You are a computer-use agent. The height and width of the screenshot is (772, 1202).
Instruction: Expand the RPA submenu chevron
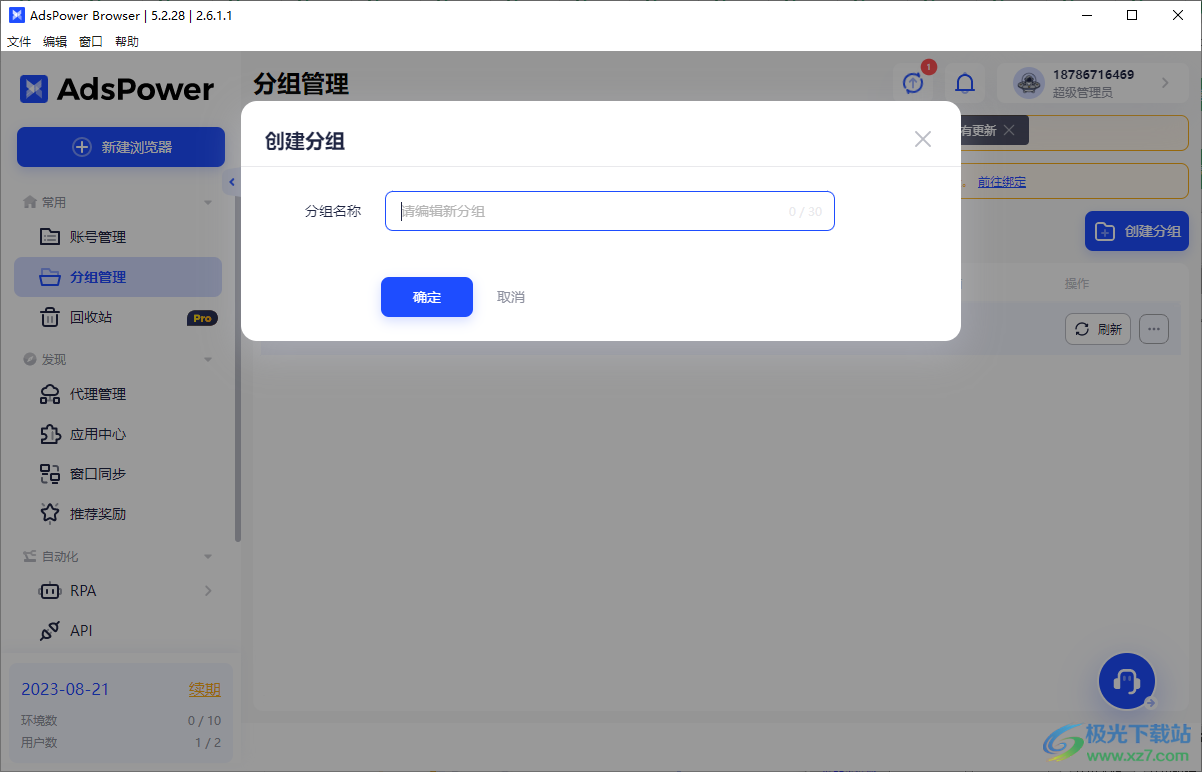[208, 591]
